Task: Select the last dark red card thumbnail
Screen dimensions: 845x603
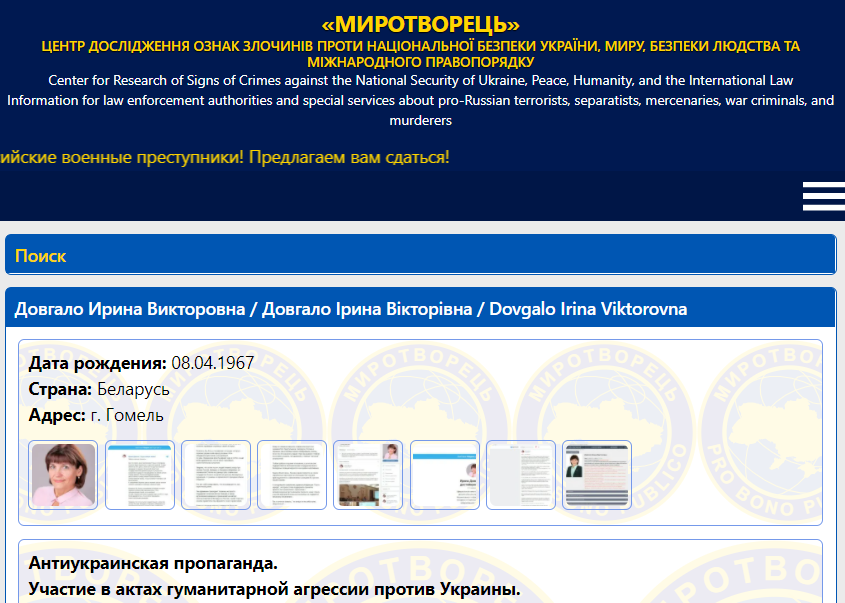Action: point(597,475)
